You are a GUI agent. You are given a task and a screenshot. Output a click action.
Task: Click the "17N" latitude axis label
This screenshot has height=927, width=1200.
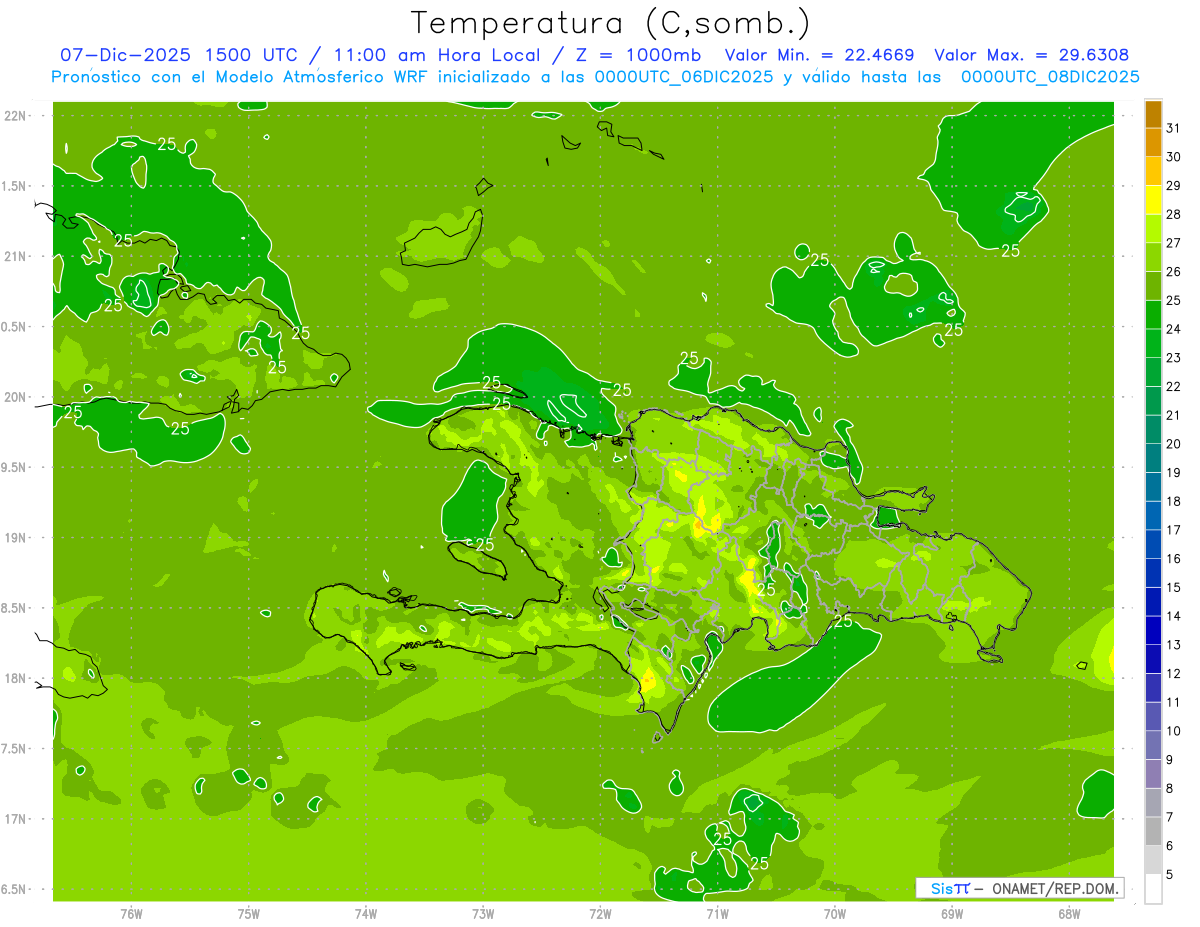(16, 820)
